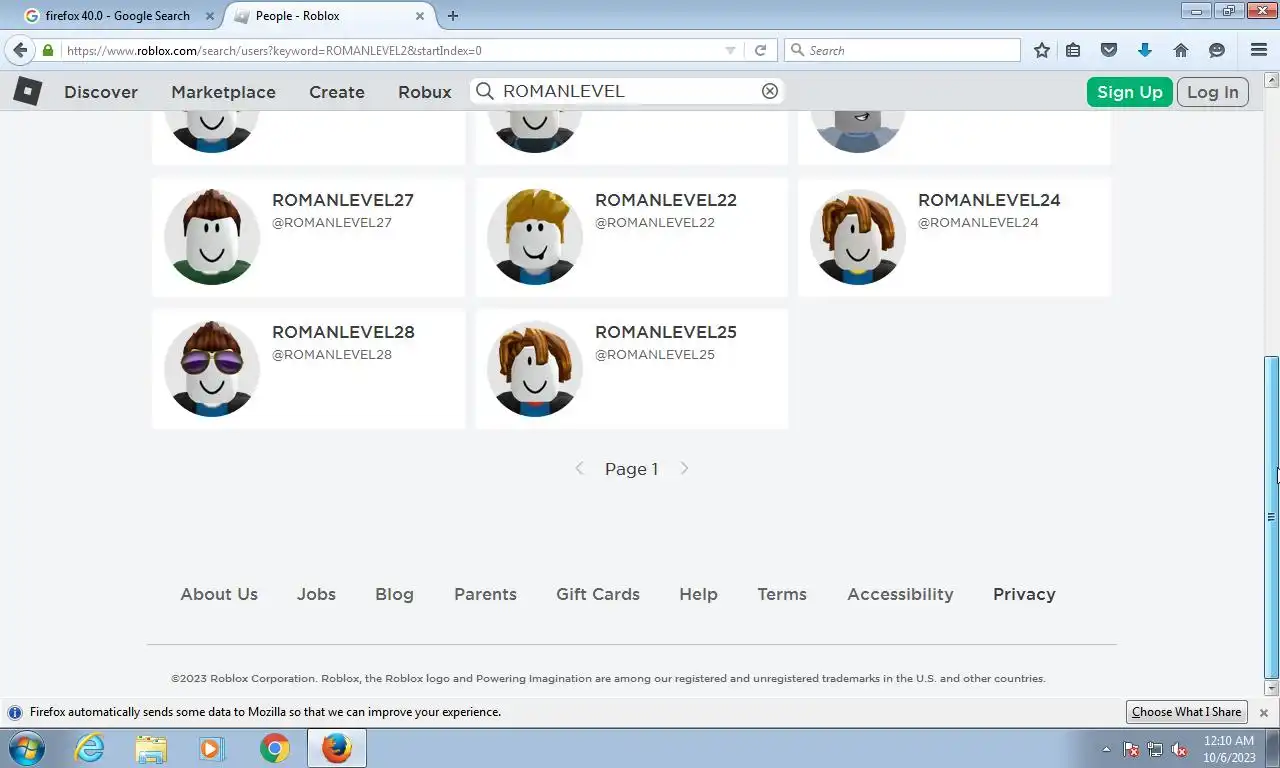Switch to the firefox 40.0 Google Search tab

click(x=118, y=16)
